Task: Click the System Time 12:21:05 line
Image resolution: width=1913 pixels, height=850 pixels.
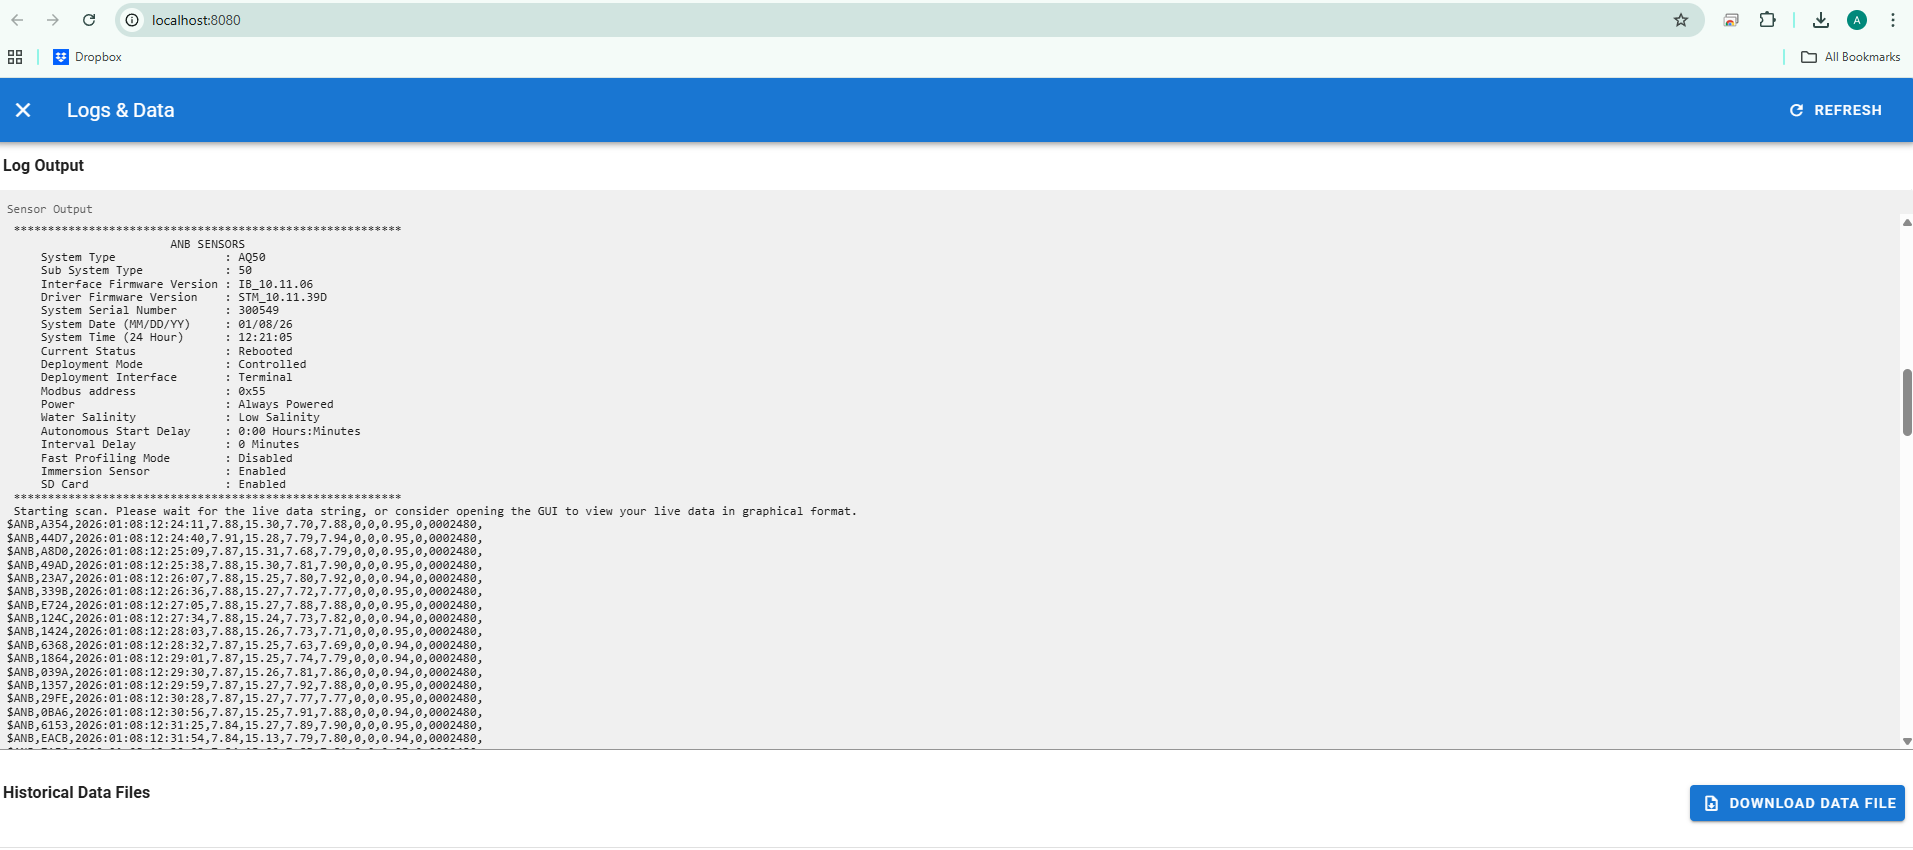Action: [x=167, y=337]
